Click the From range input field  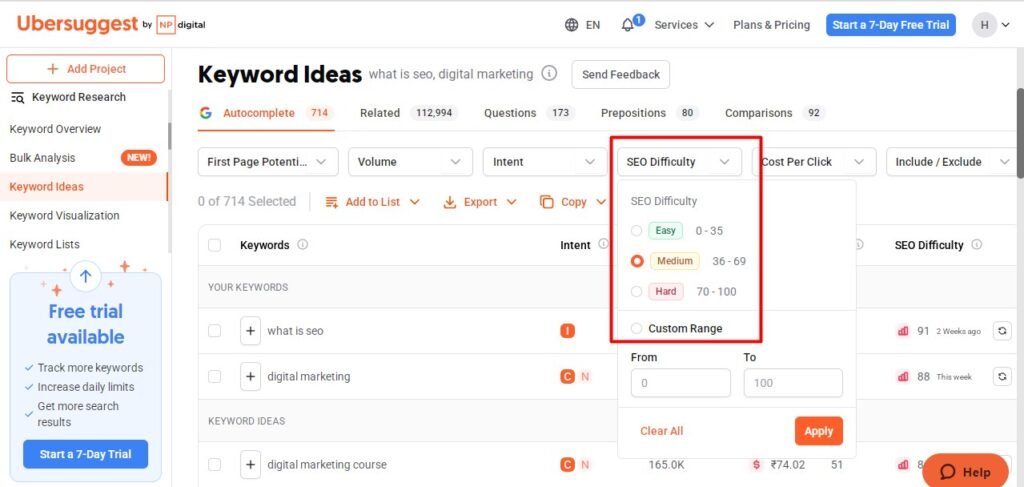680,383
